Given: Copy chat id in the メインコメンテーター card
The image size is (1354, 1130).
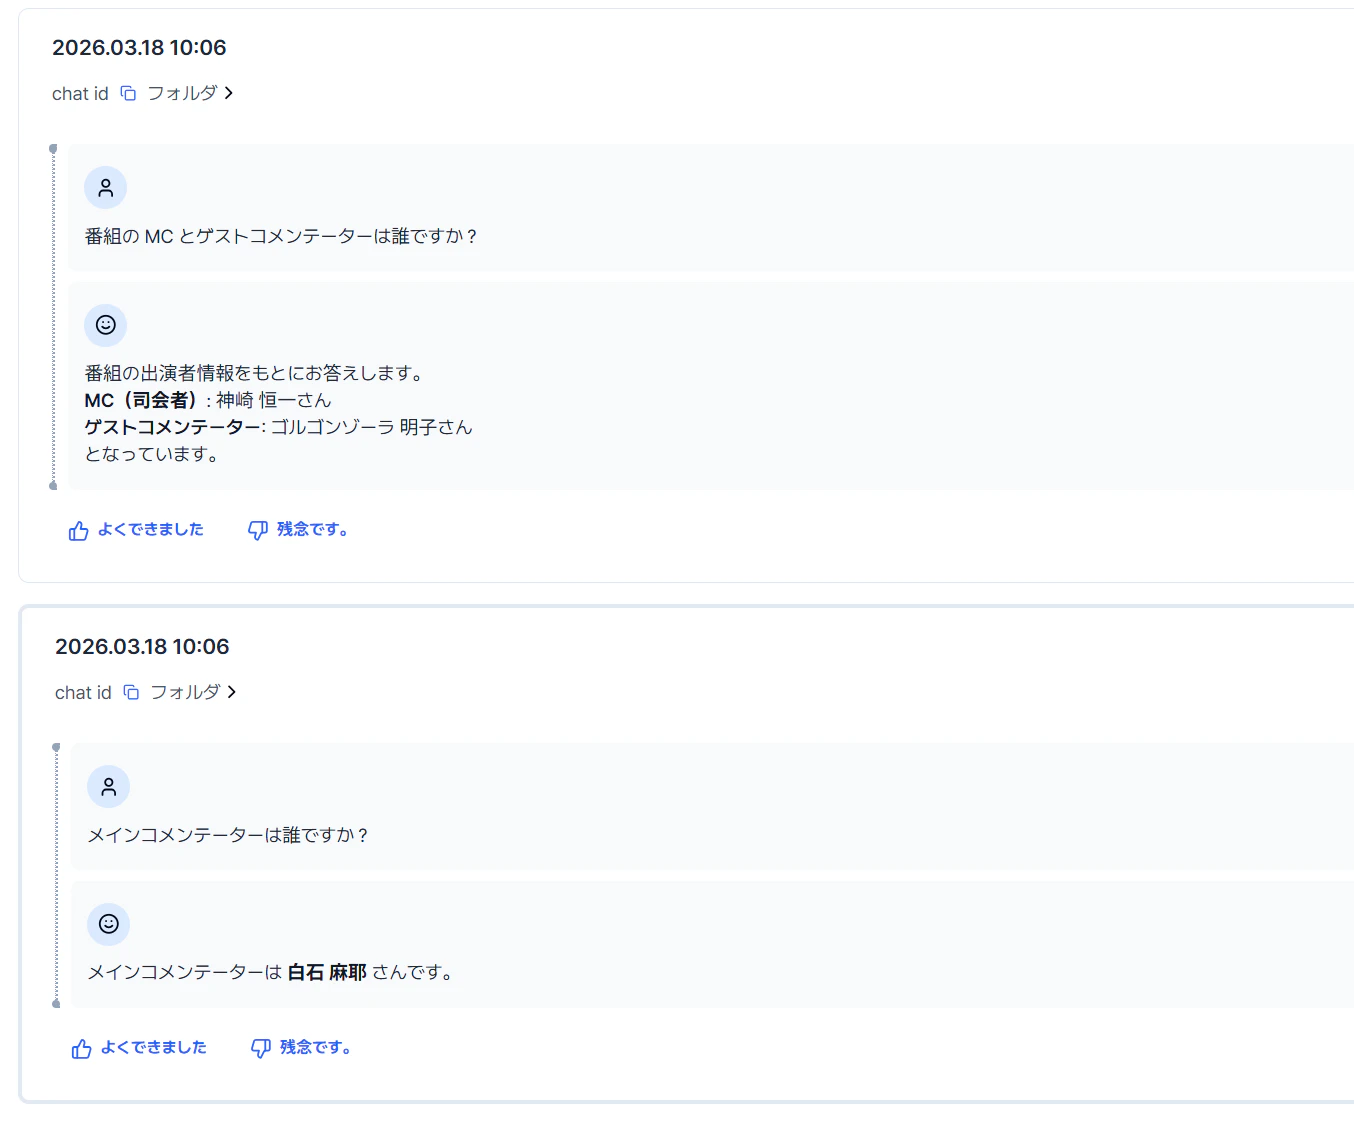Looking at the screenshot, I should [x=131, y=692].
